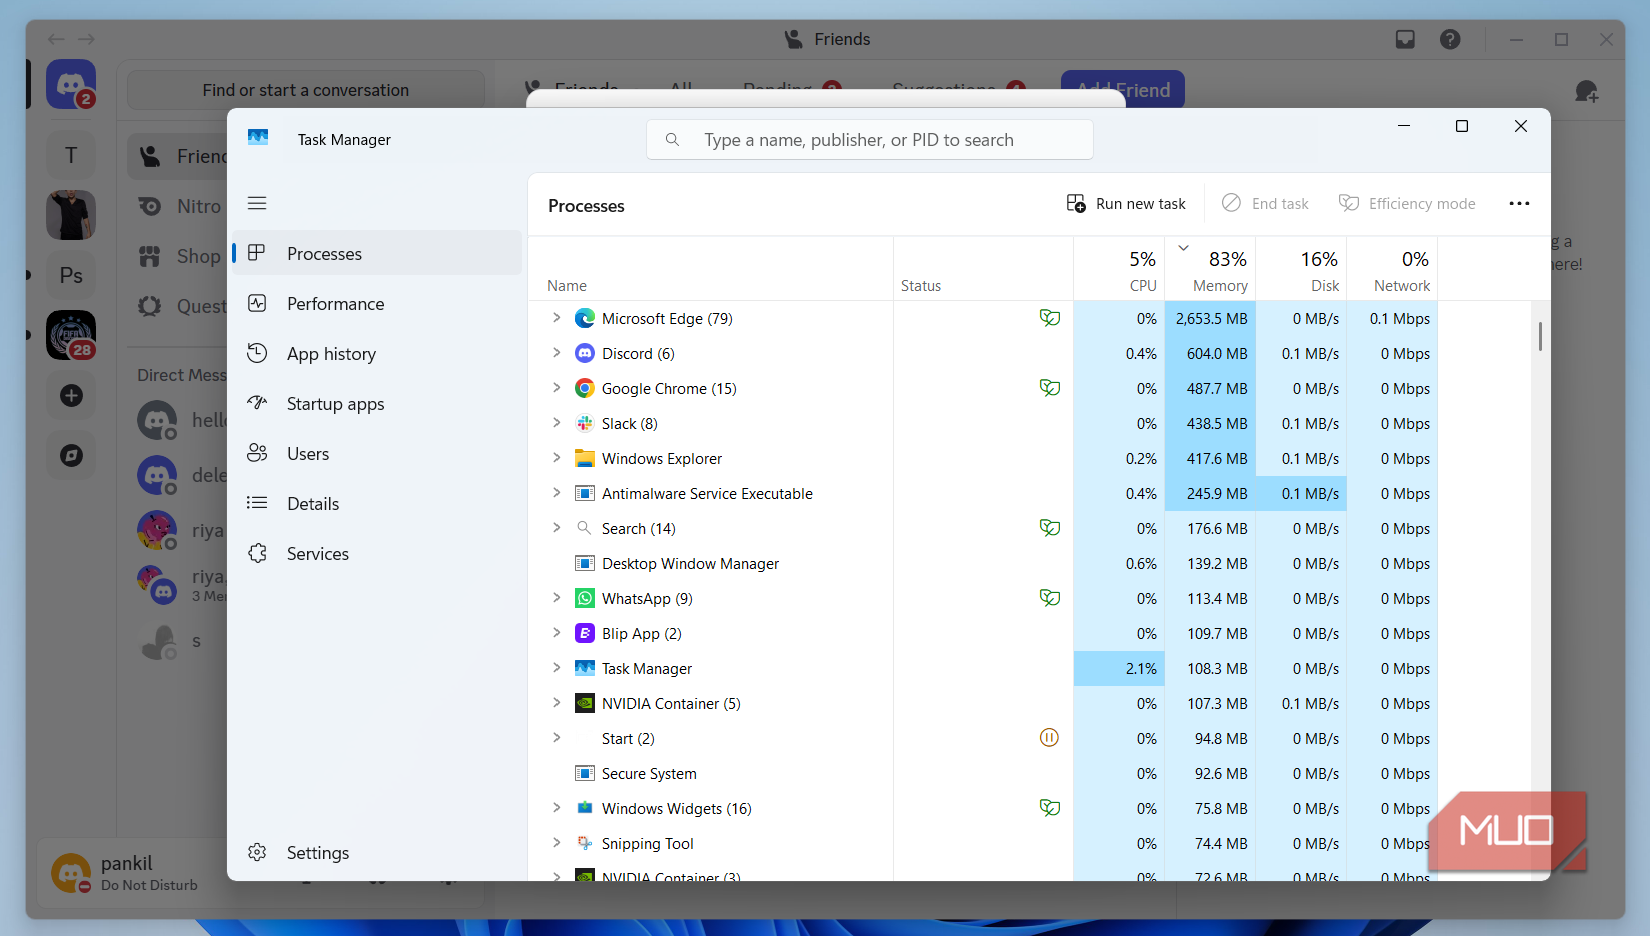1650x936 pixels.
Task: Open the Discord help icon
Action: click(1450, 39)
